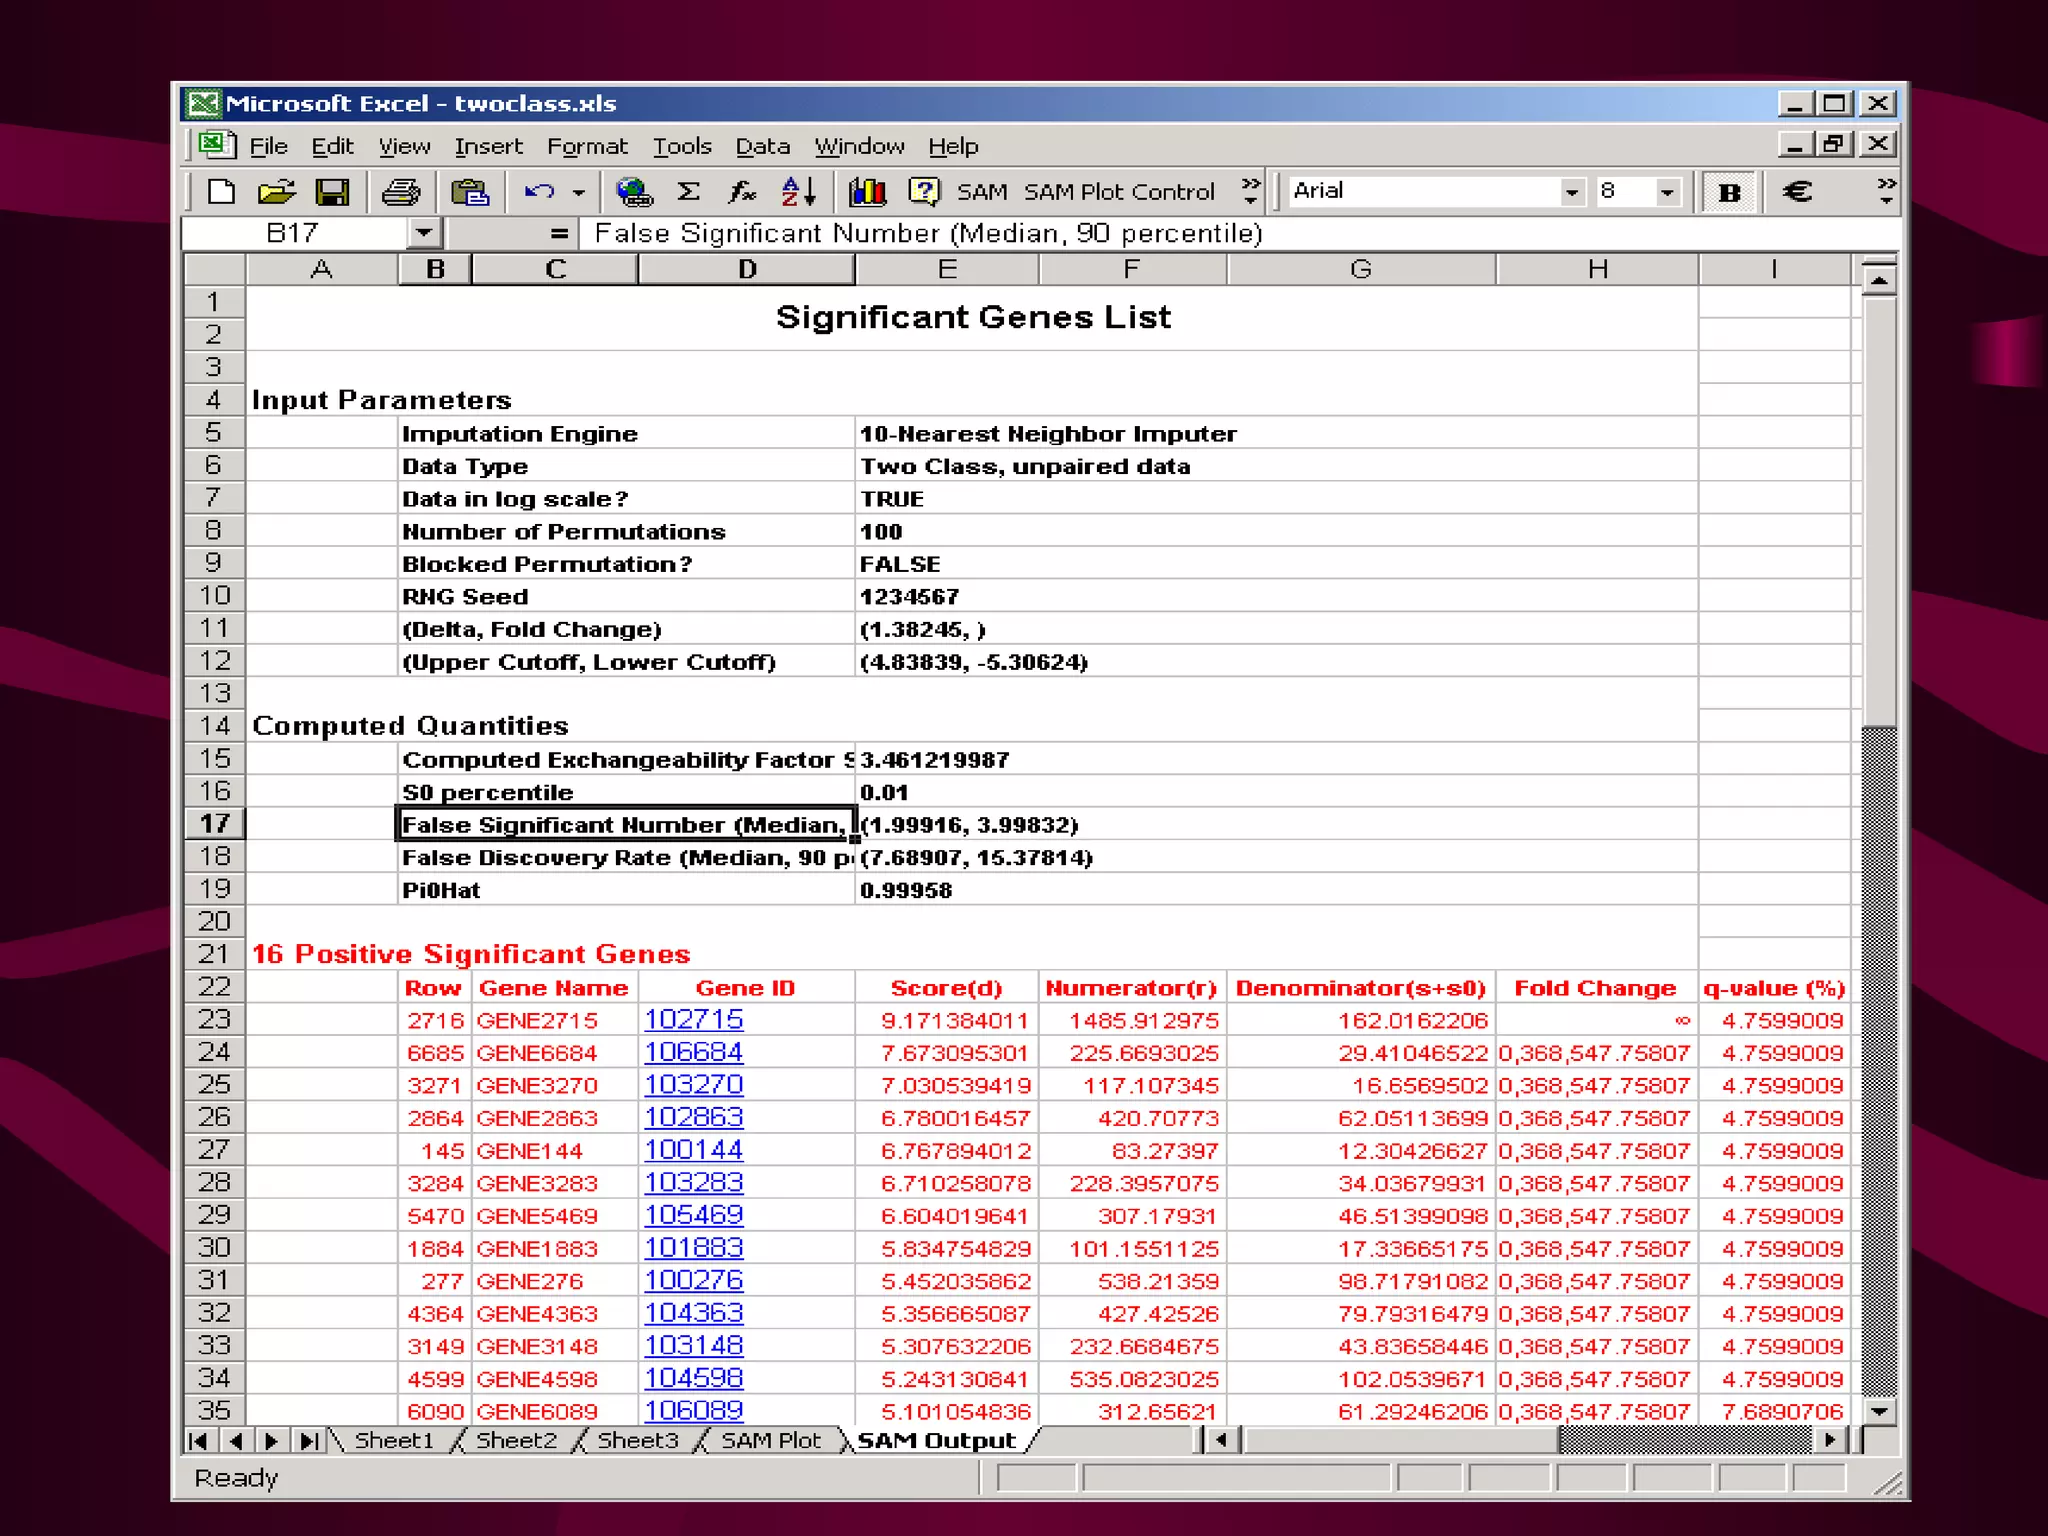The height and width of the screenshot is (1536, 2048).
Task: Switch to the SAM Plot sheet tab
Action: (770, 1440)
